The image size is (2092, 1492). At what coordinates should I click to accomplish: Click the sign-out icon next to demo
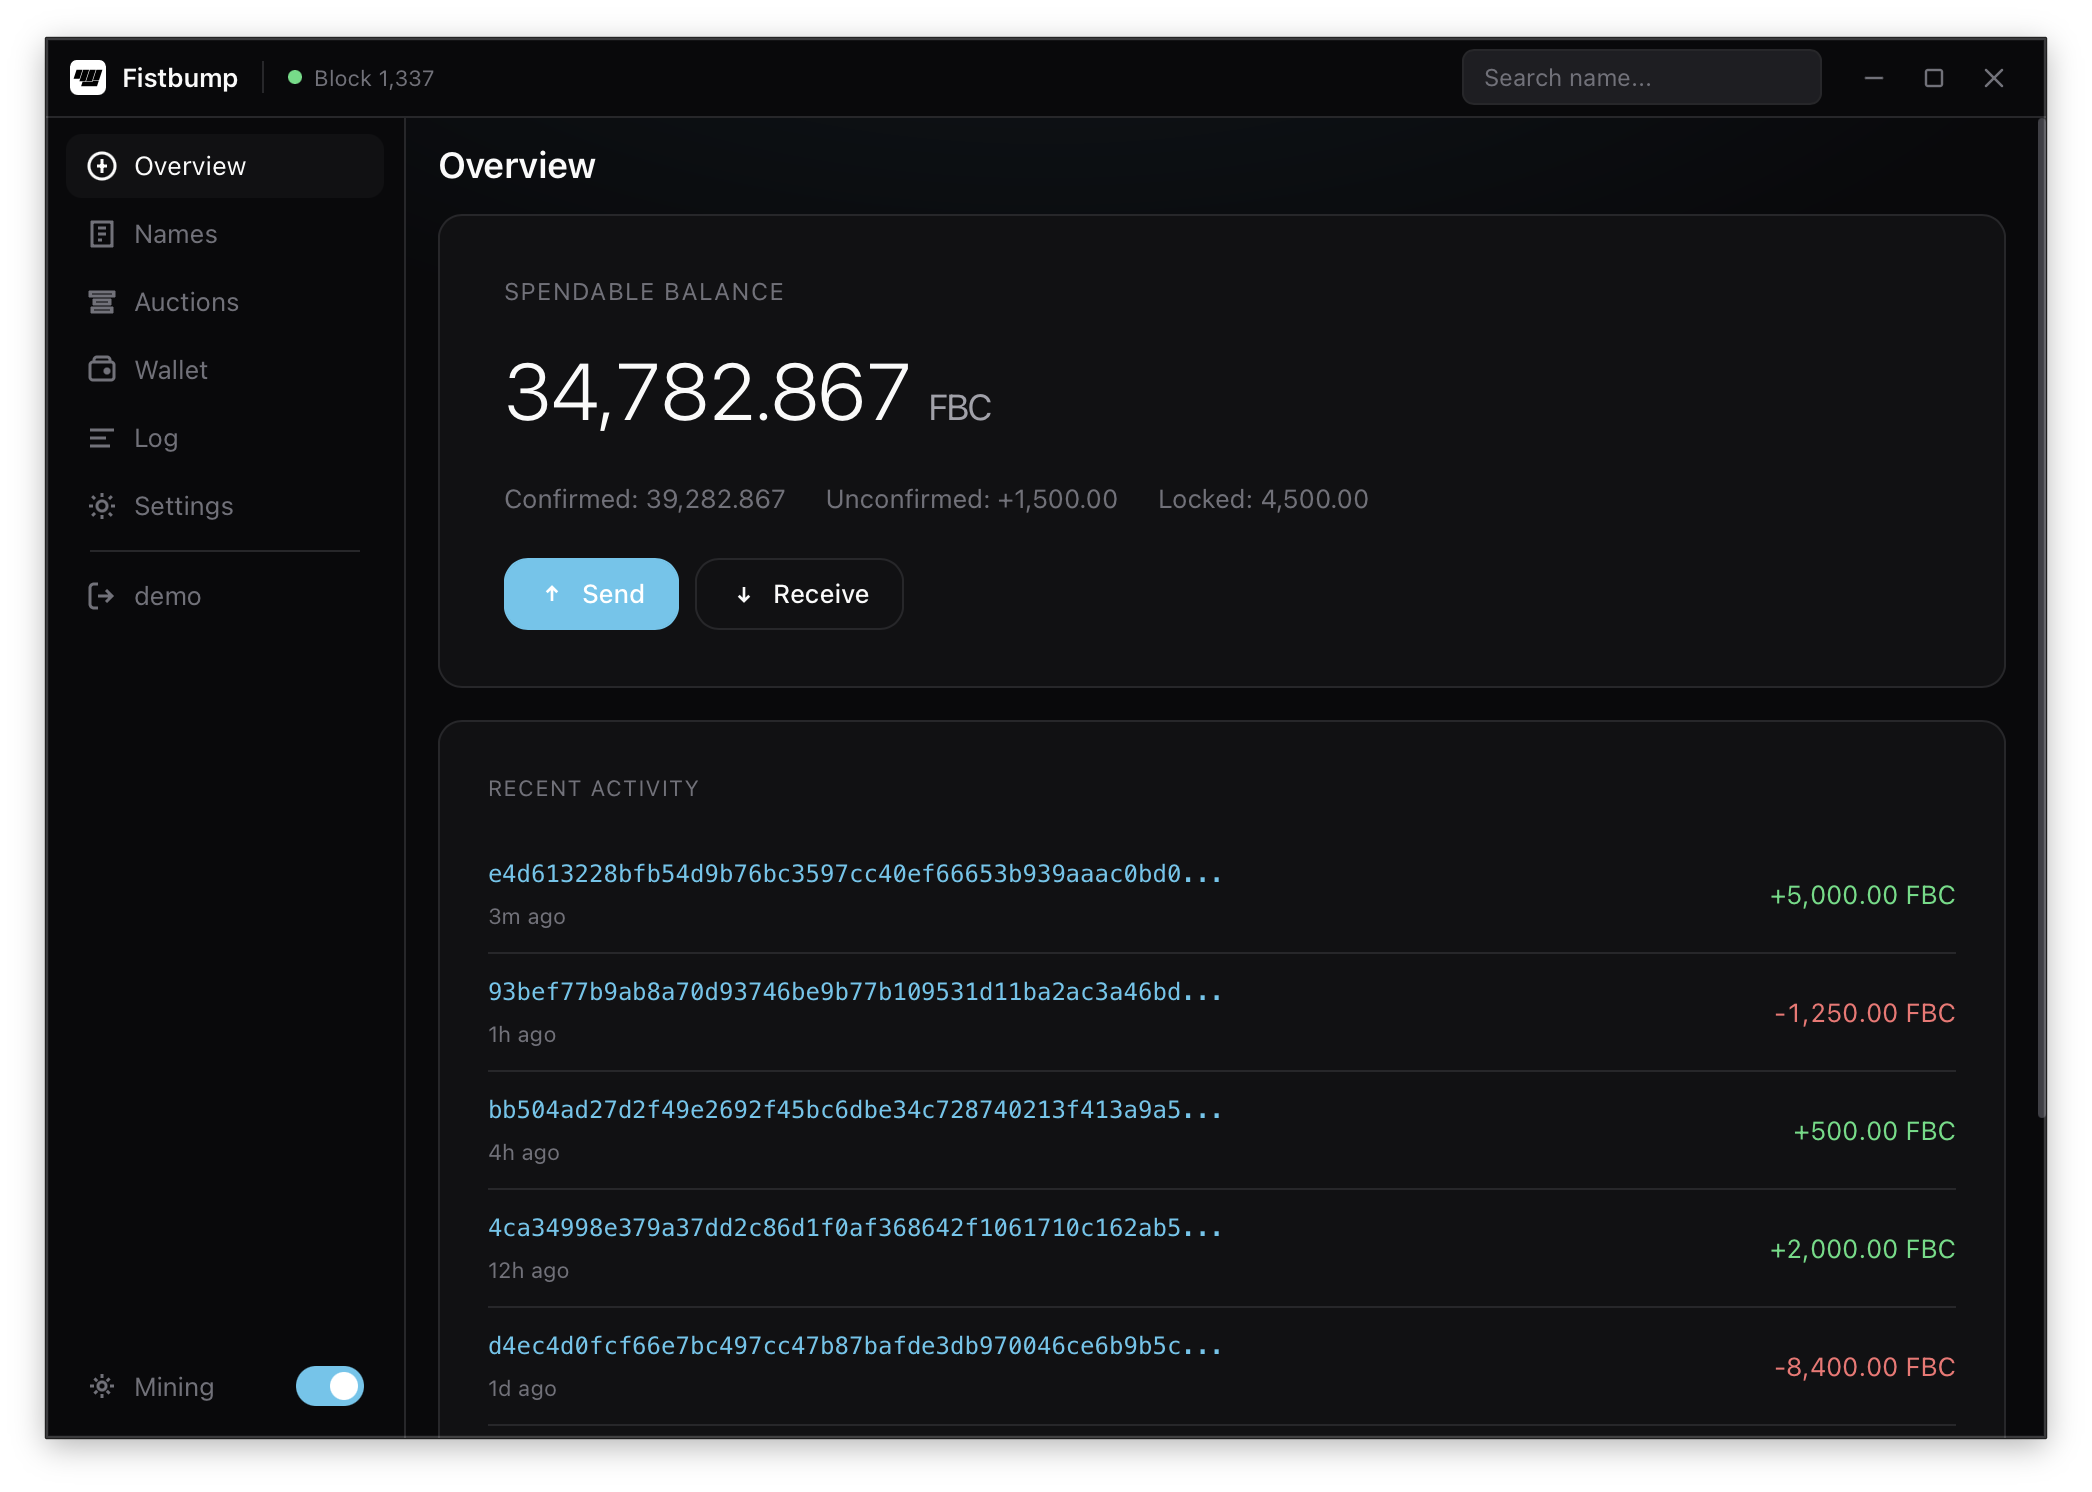tap(101, 595)
